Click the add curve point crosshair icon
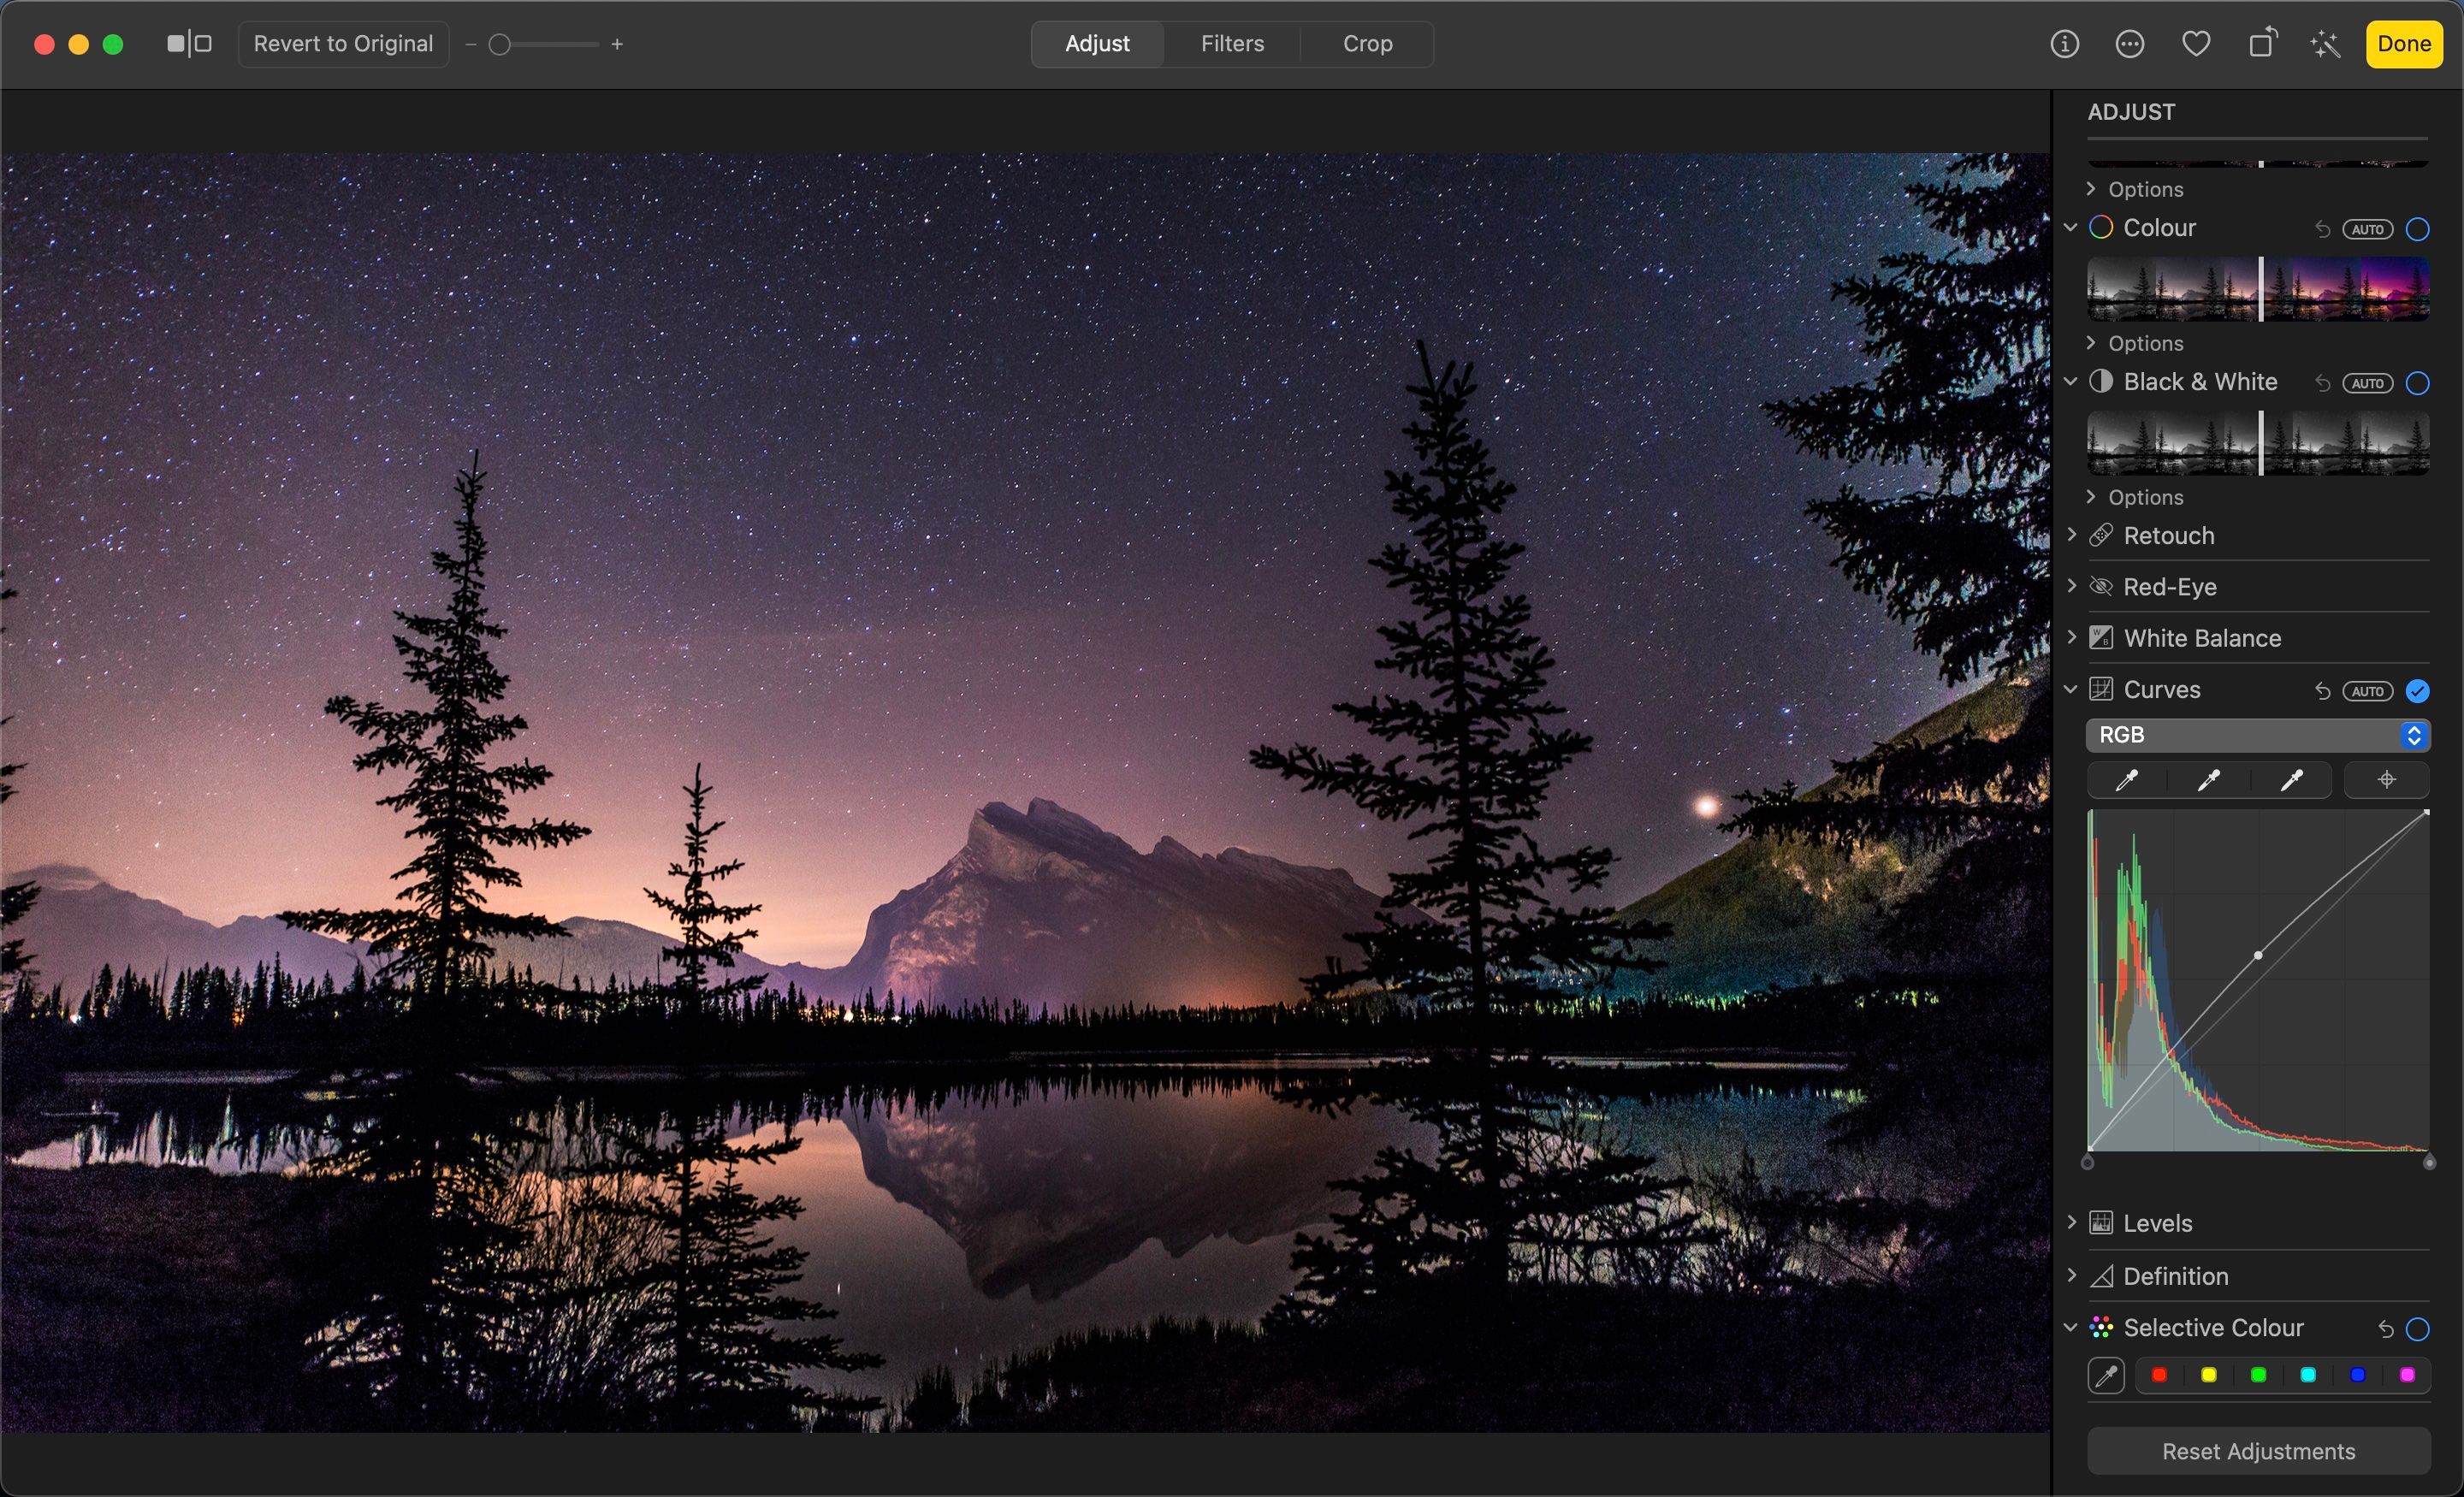The height and width of the screenshot is (1497, 2464). [2387, 780]
